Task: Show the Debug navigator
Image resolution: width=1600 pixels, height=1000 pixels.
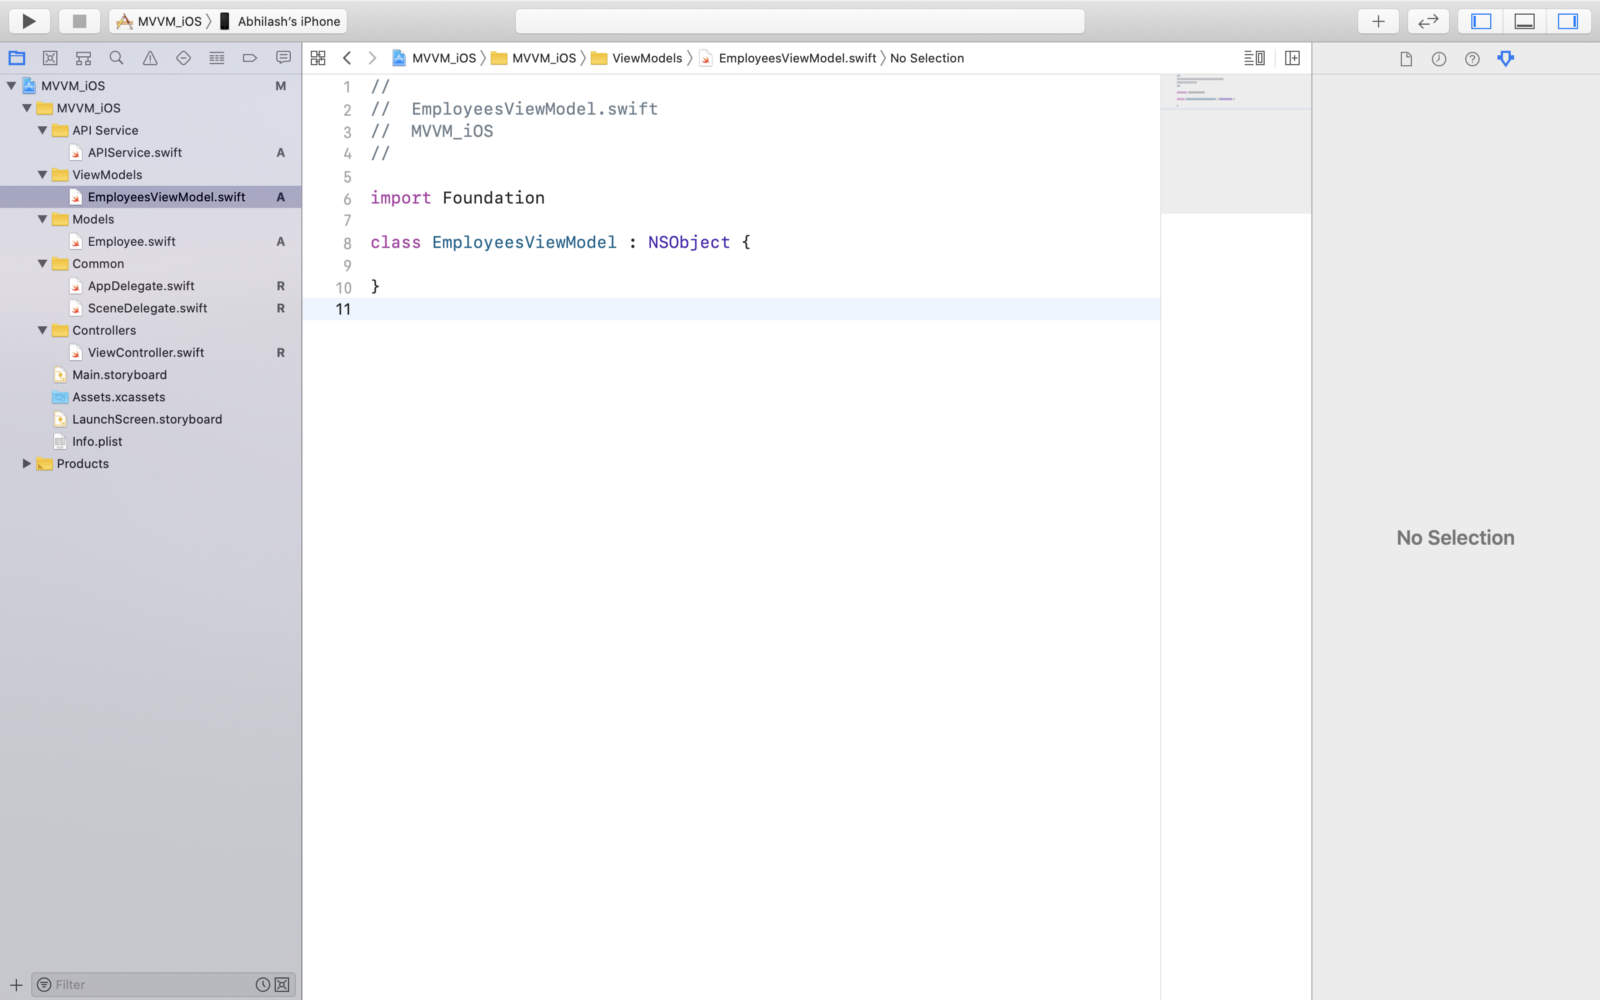Action: (216, 58)
